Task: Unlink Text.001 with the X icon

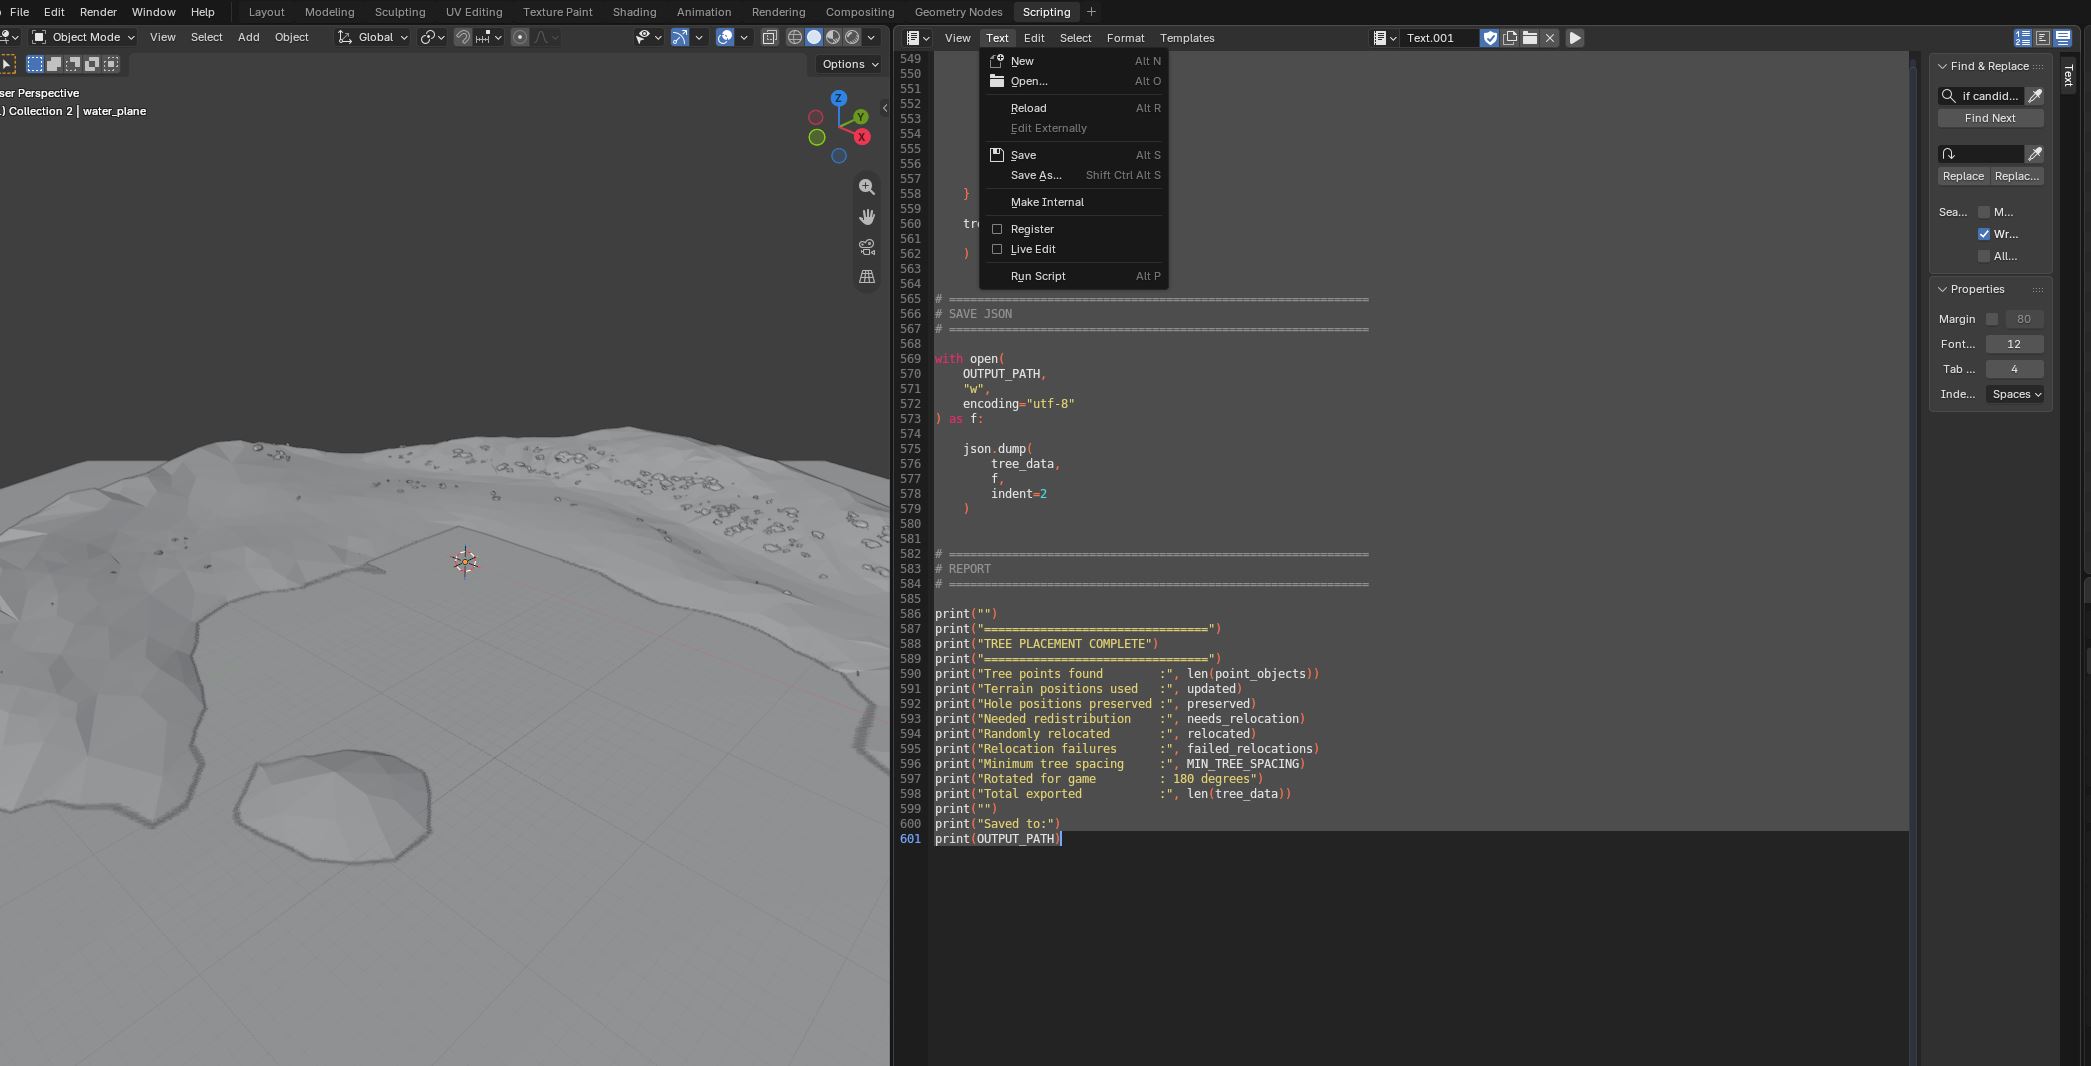Action: (1550, 38)
